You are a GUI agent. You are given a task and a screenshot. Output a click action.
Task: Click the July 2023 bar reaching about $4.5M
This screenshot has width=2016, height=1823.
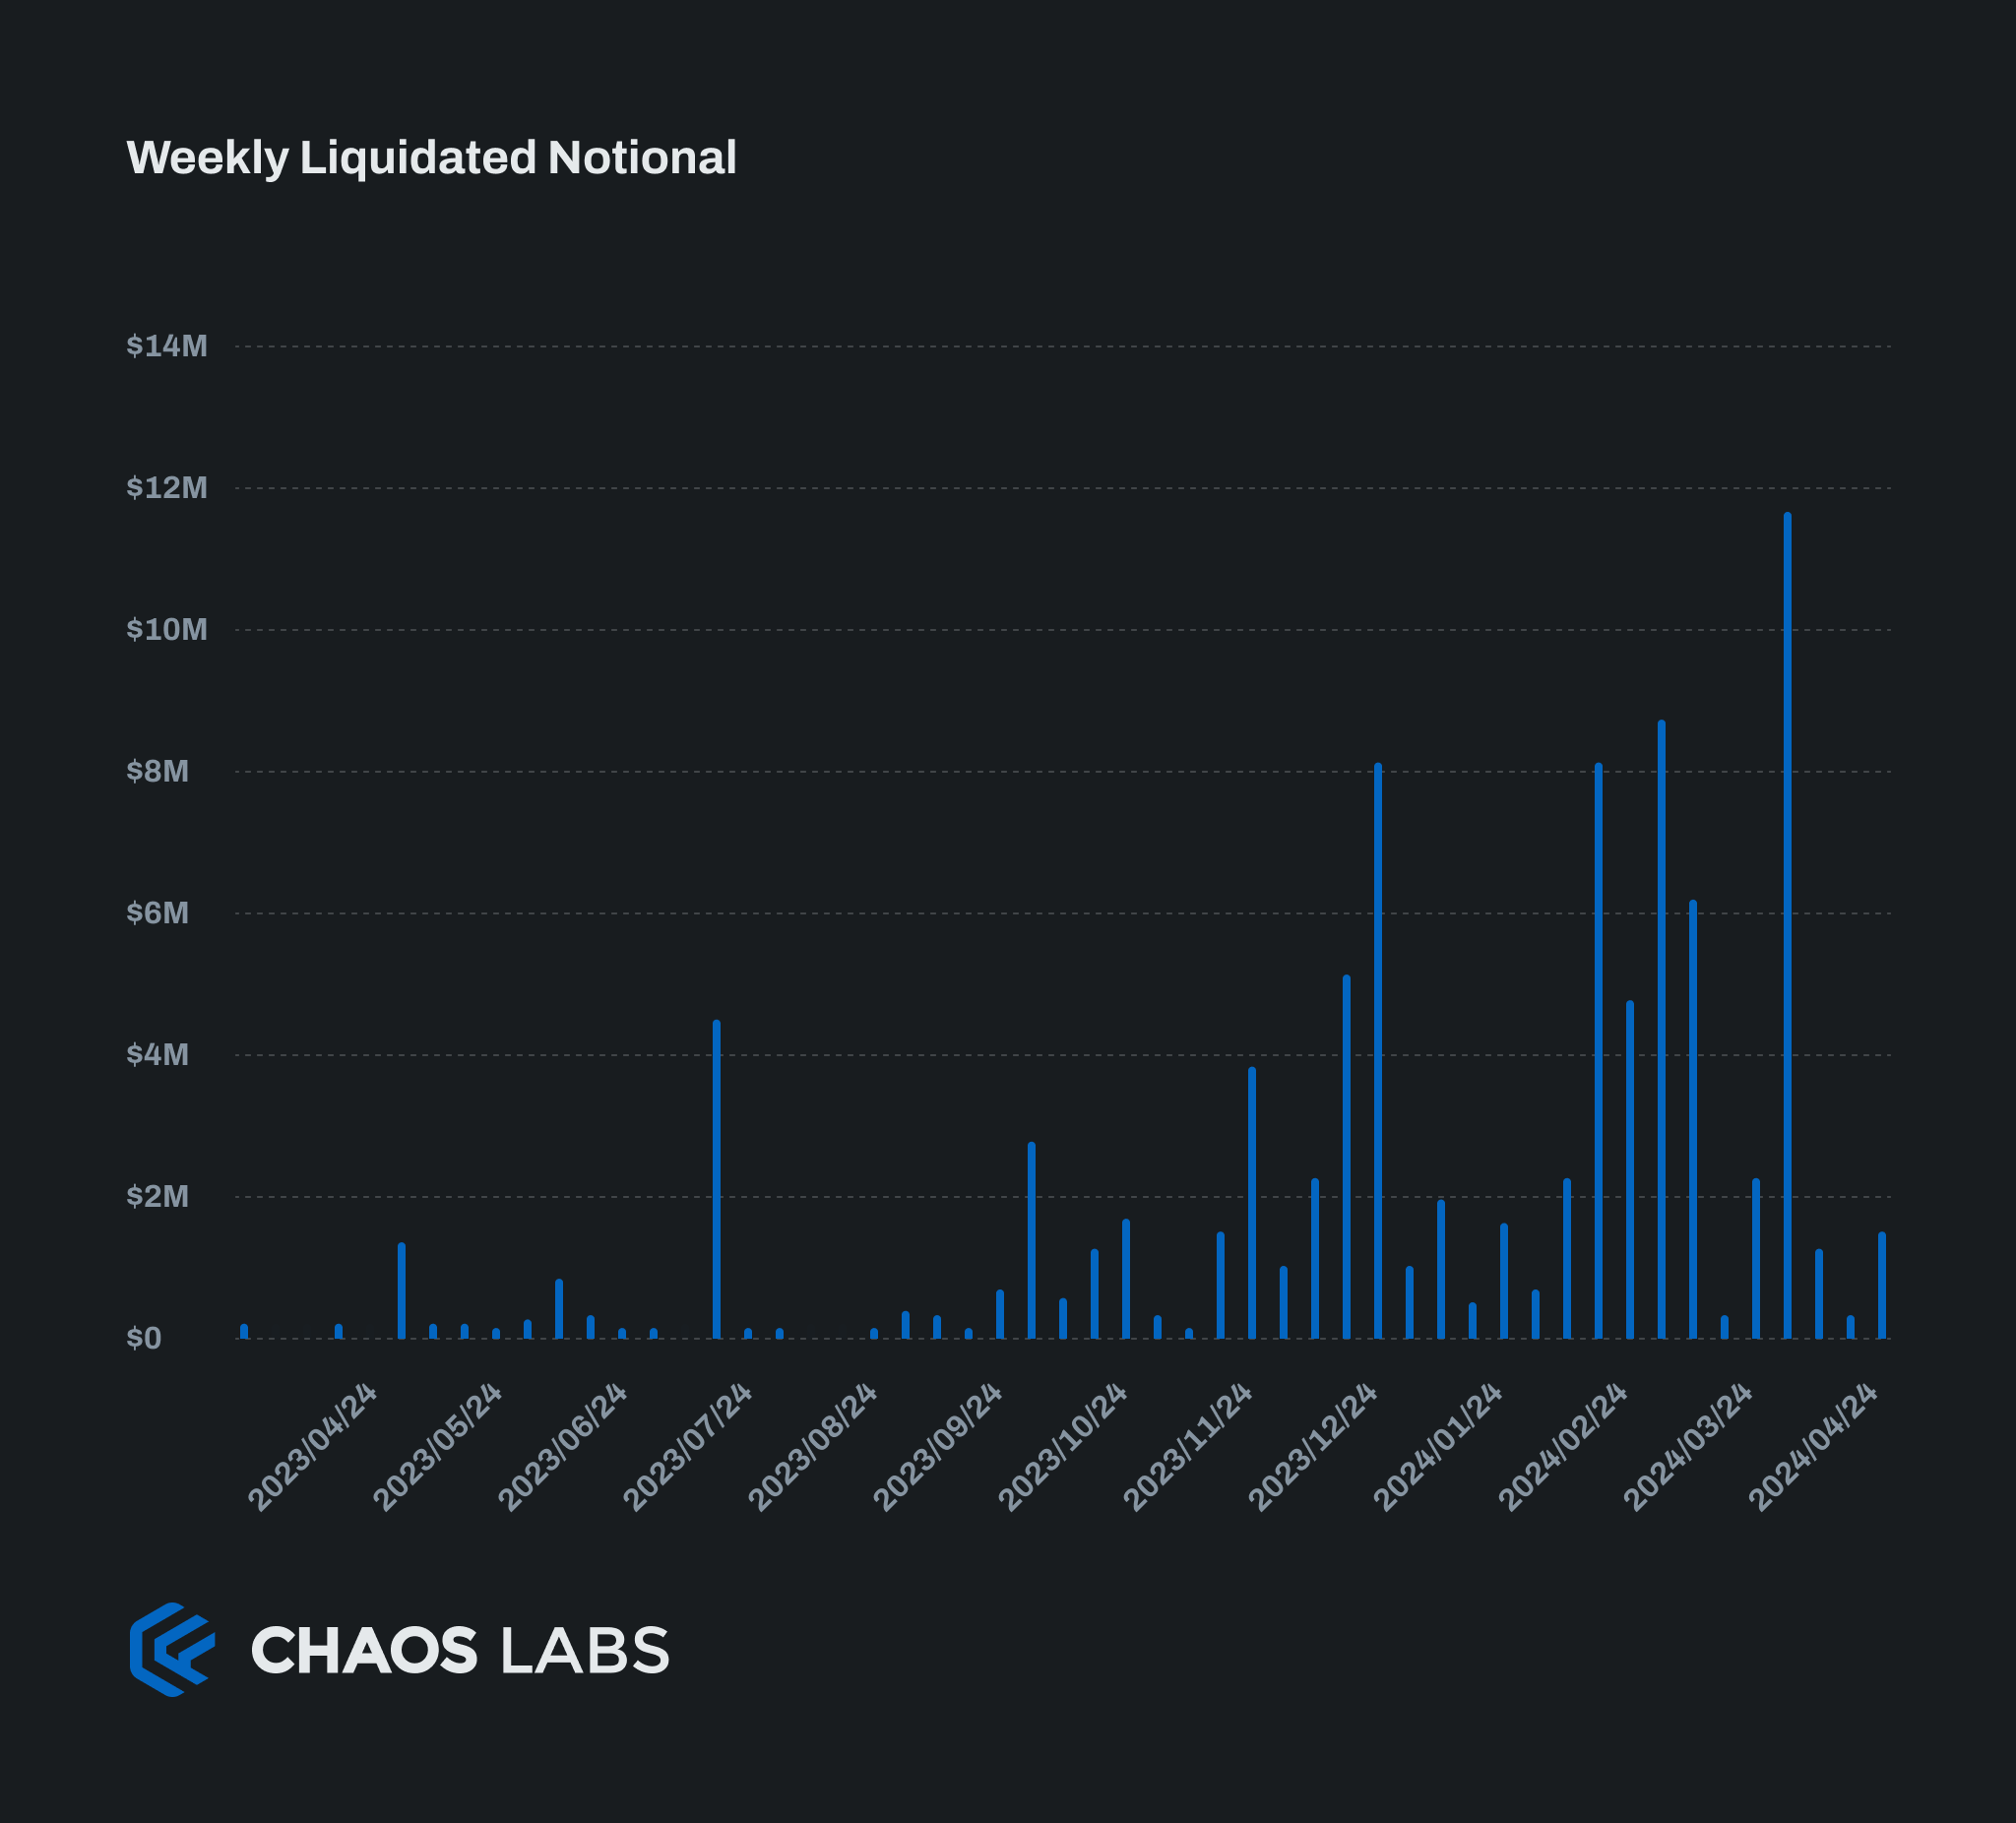(716, 1179)
